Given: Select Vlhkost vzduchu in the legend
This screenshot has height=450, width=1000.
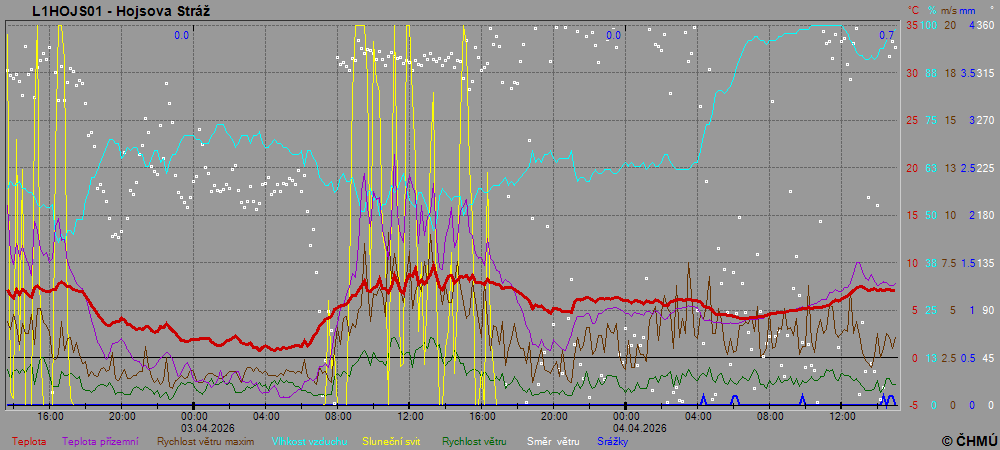Looking at the screenshot, I should pyautogui.click(x=308, y=440).
